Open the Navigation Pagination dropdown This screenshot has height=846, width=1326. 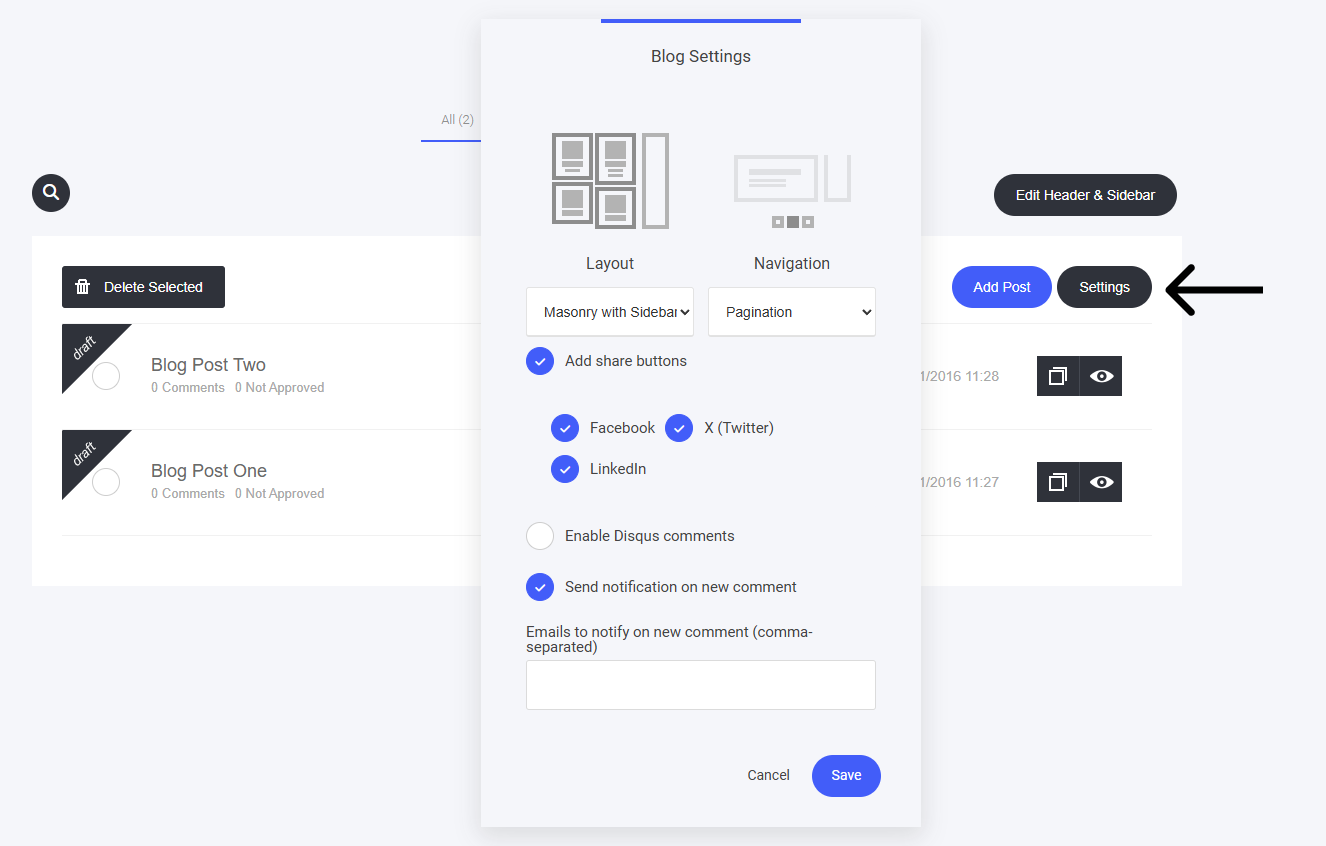[x=792, y=312]
